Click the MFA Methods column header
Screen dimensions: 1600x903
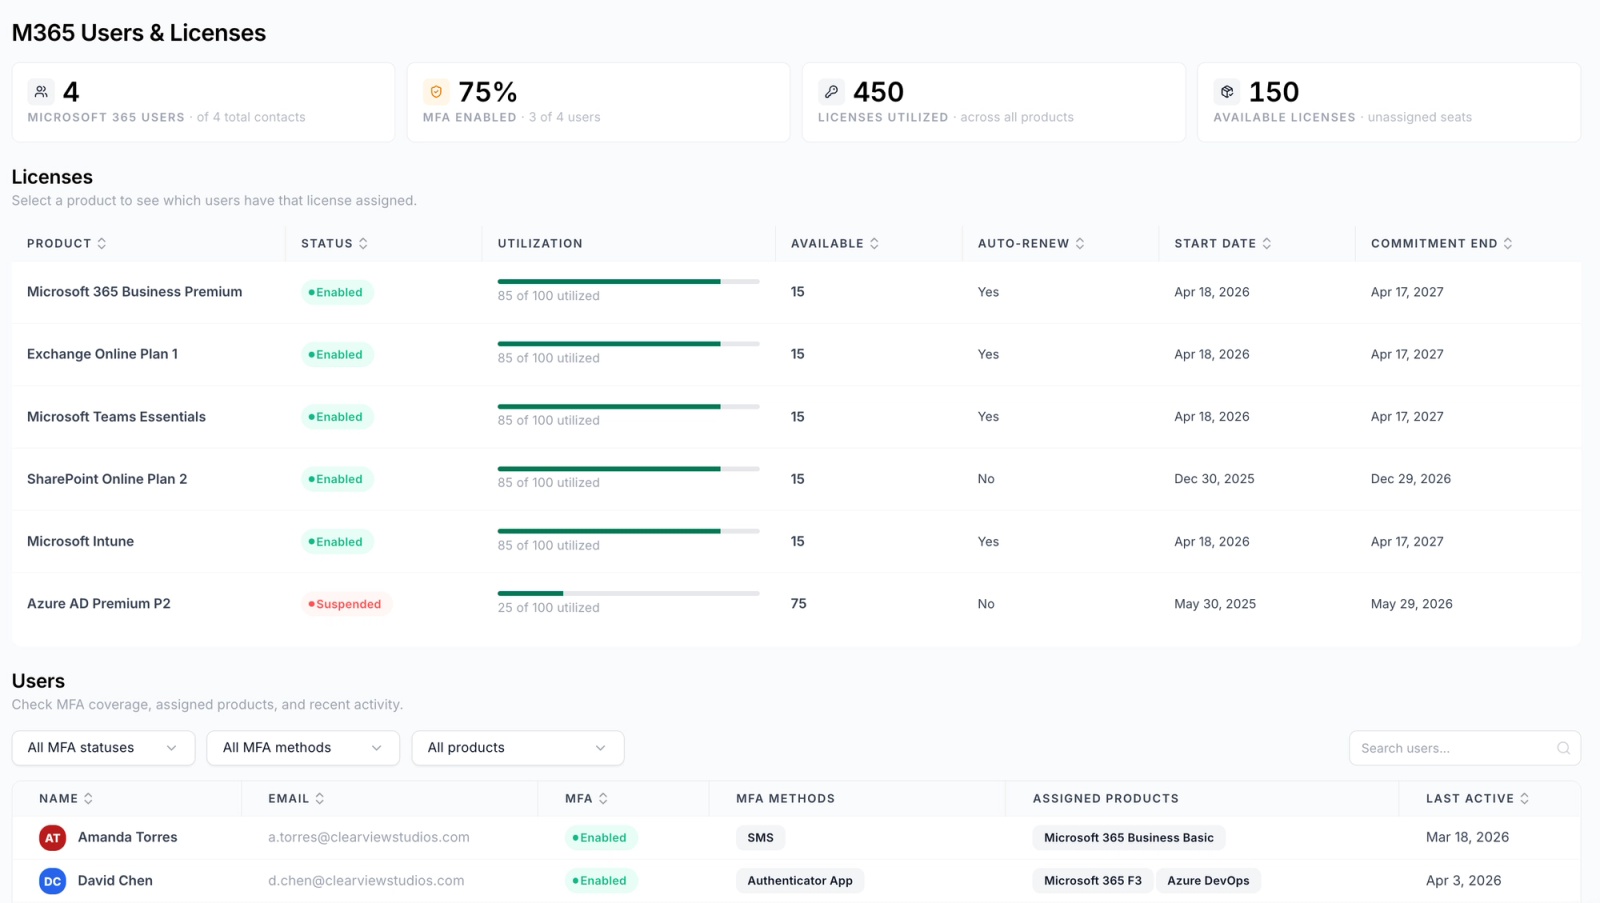tap(785, 798)
